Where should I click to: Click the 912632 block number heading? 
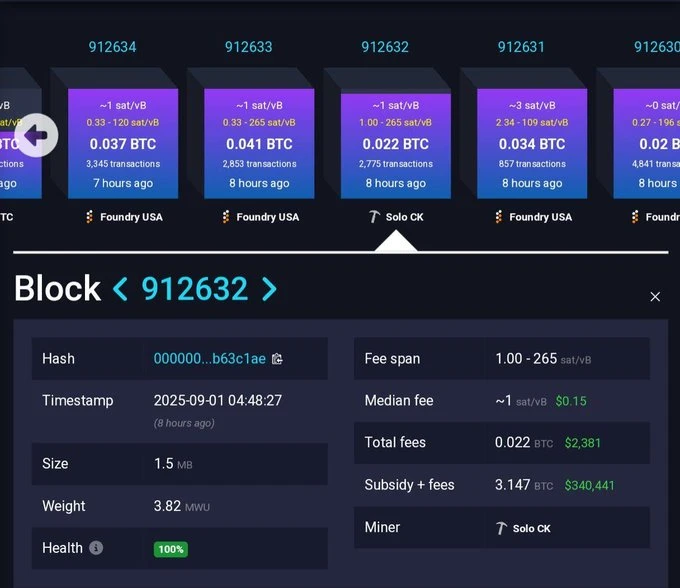(194, 289)
